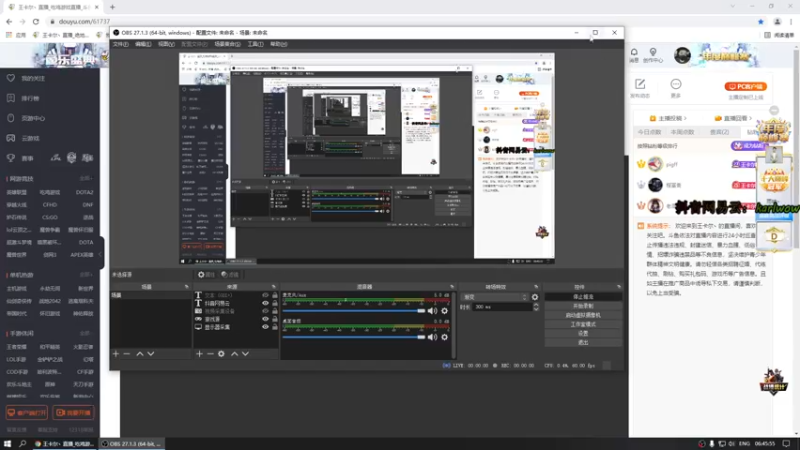Hide the 抖音网易云 text source
The image size is (800, 450).
[265, 303]
